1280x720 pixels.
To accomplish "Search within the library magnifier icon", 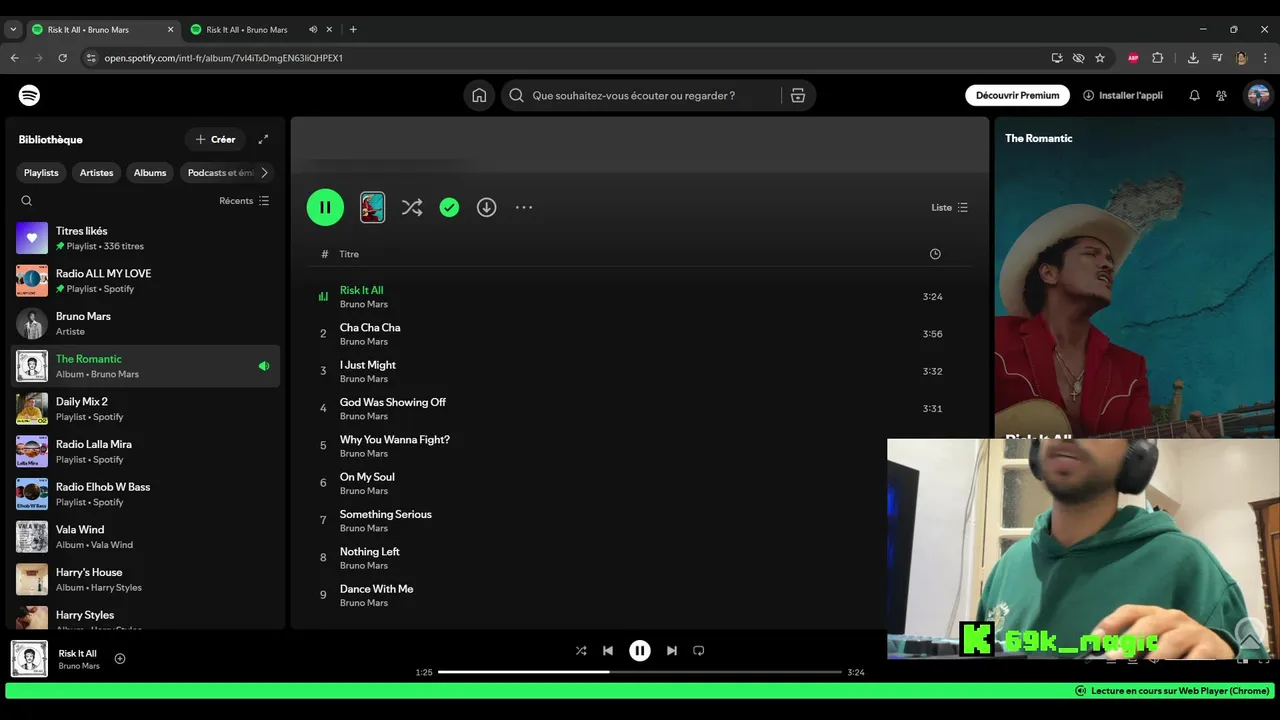I will [x=27, y=201].
